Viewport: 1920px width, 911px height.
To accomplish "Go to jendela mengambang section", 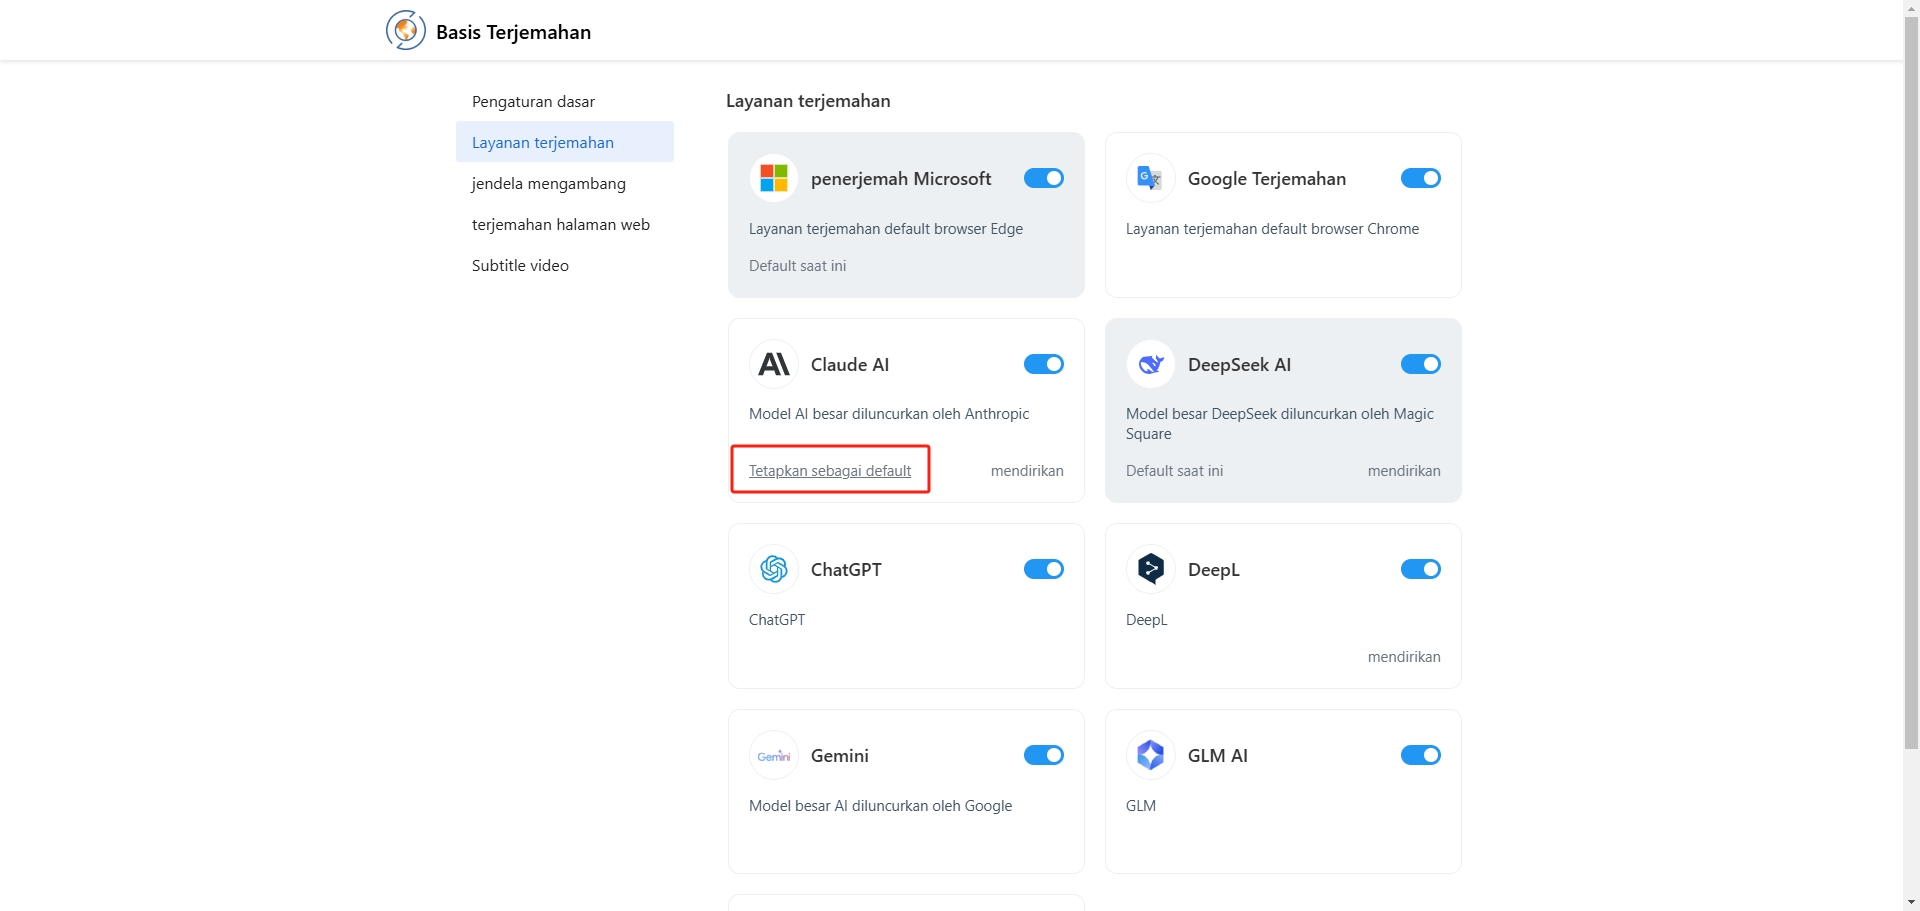I will click(x=565, y=183).
